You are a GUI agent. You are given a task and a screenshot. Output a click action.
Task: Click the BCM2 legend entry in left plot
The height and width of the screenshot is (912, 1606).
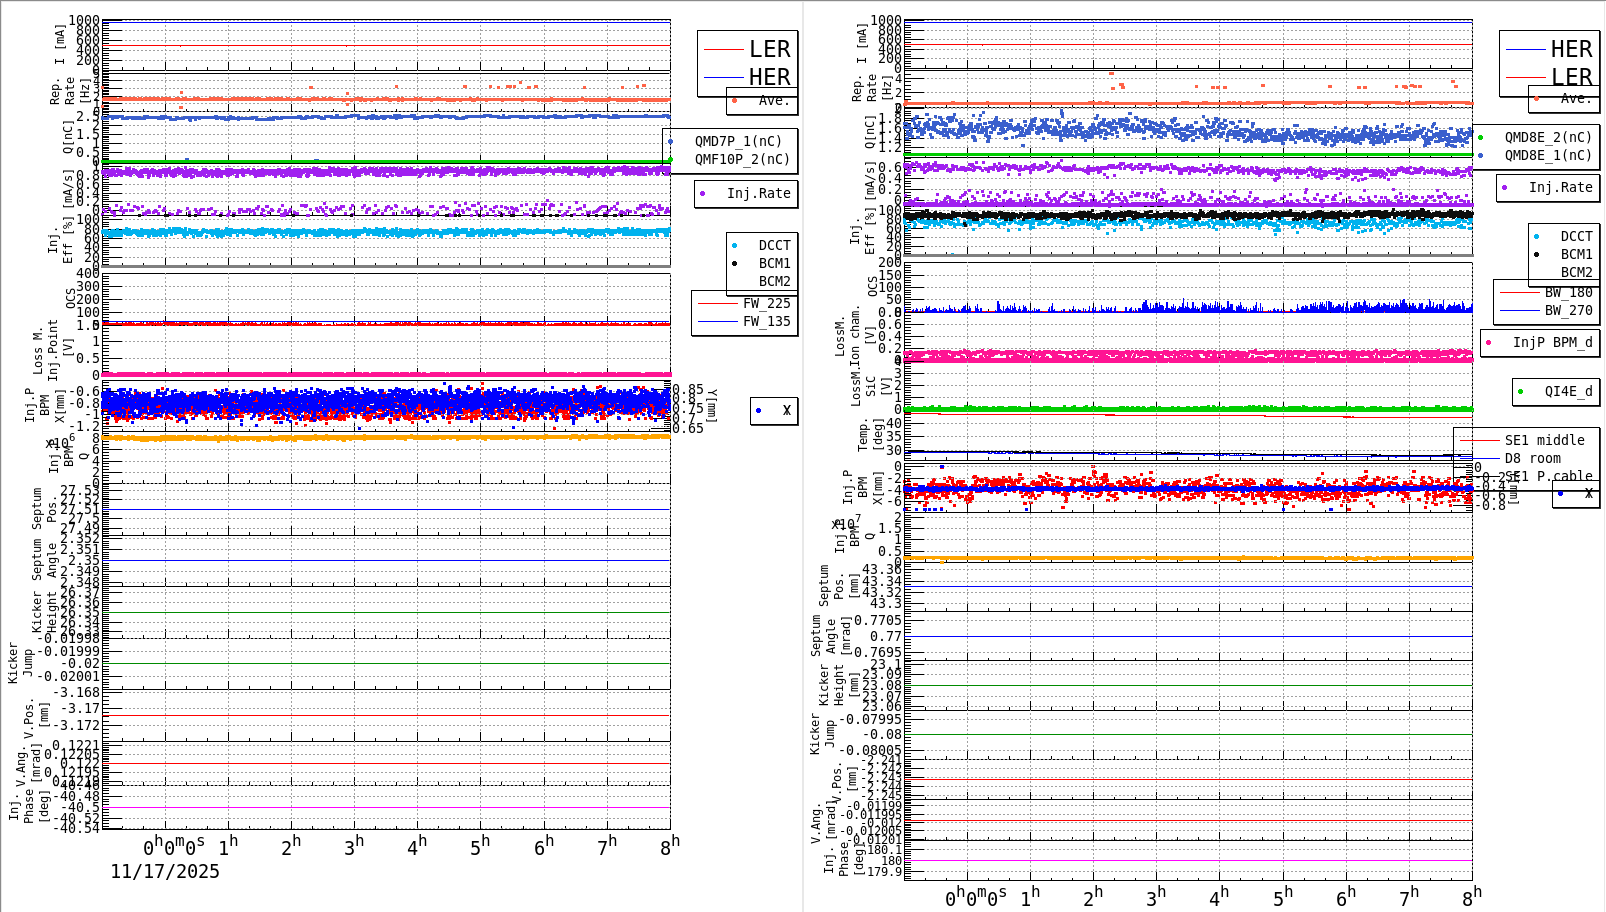coord(774,281)
